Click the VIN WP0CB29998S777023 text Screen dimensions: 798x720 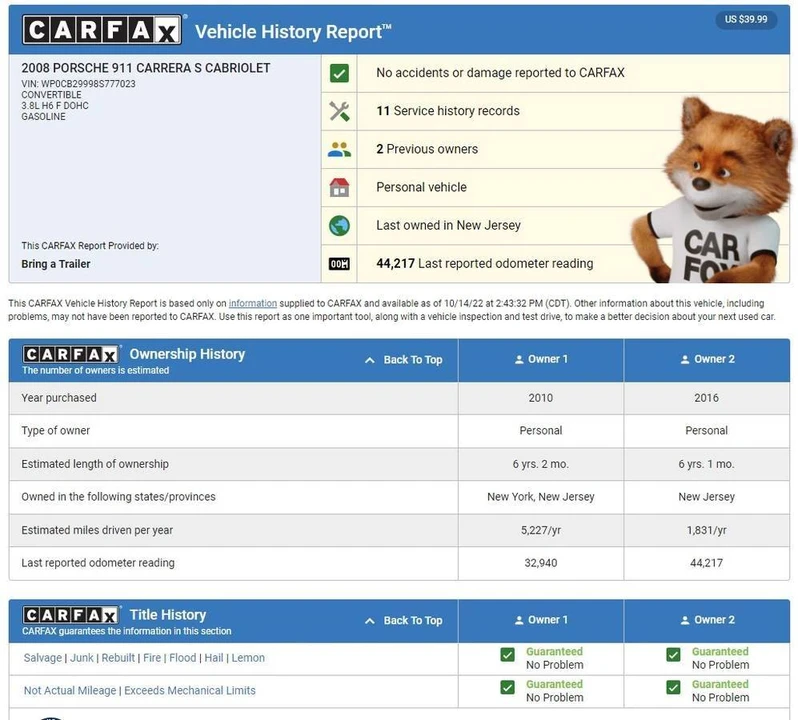[78, 84]
